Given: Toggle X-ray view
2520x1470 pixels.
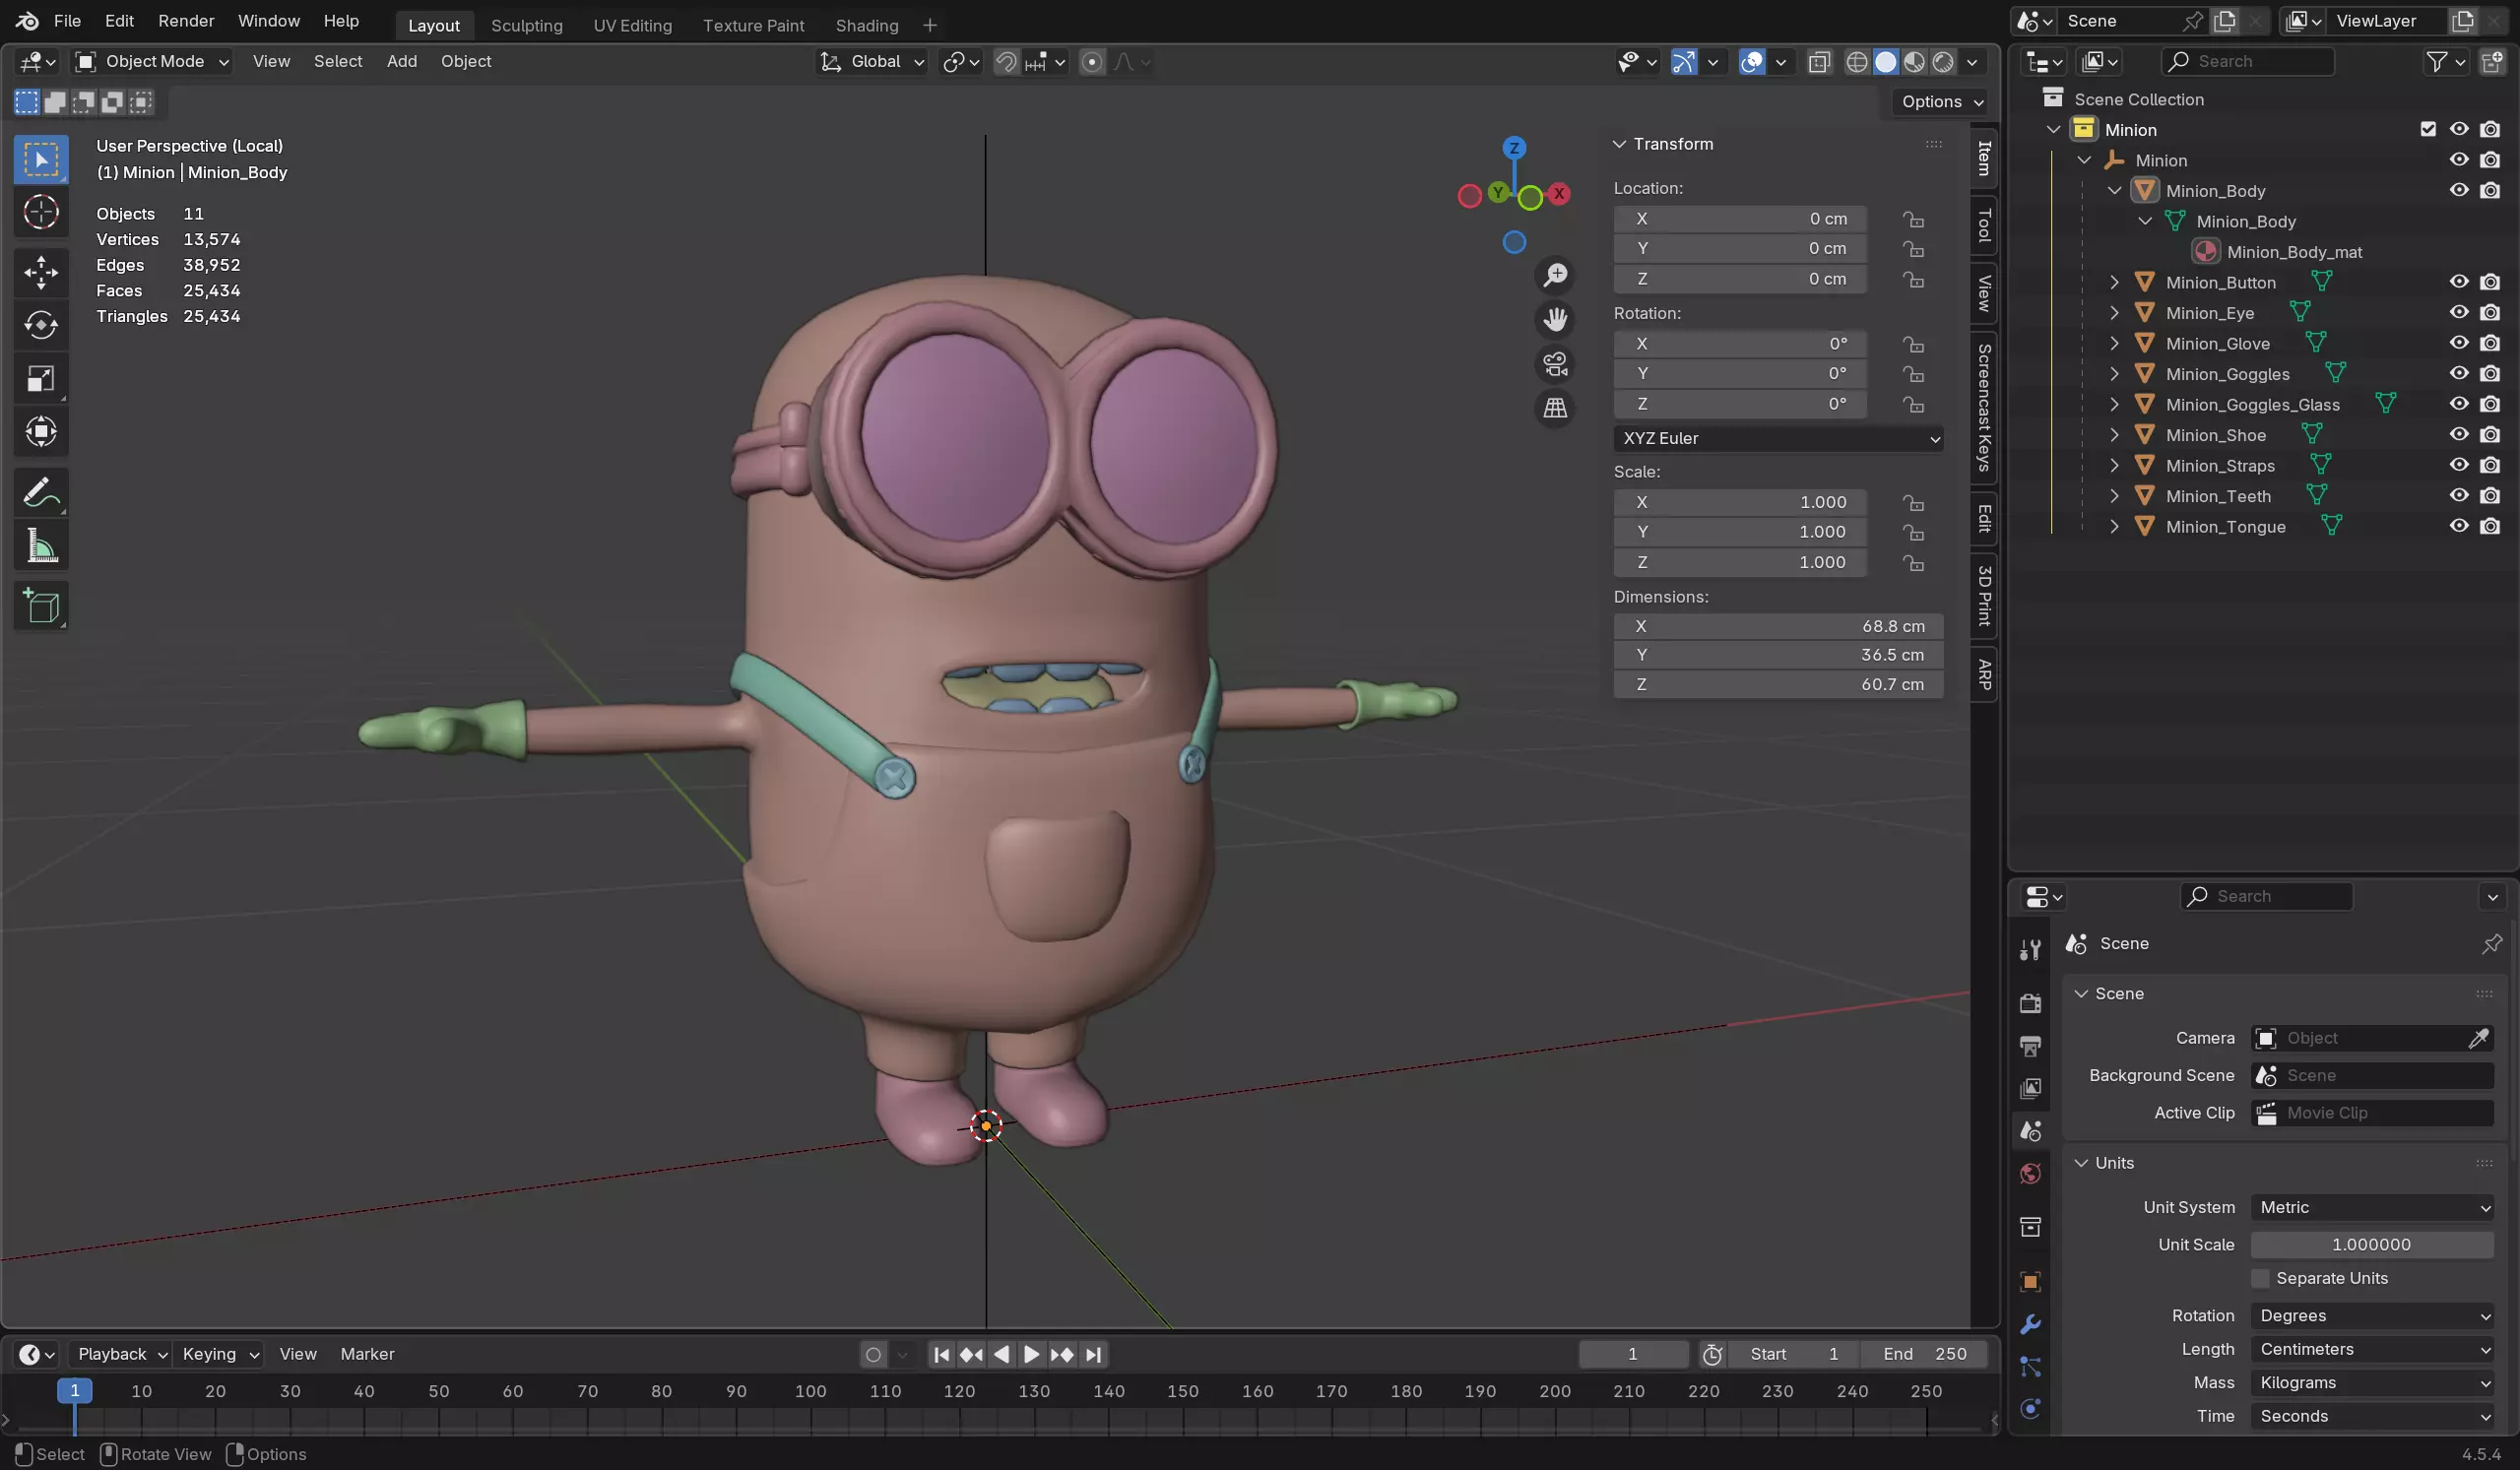Looking at the screenshot, I should click(x=1819, y=62).
